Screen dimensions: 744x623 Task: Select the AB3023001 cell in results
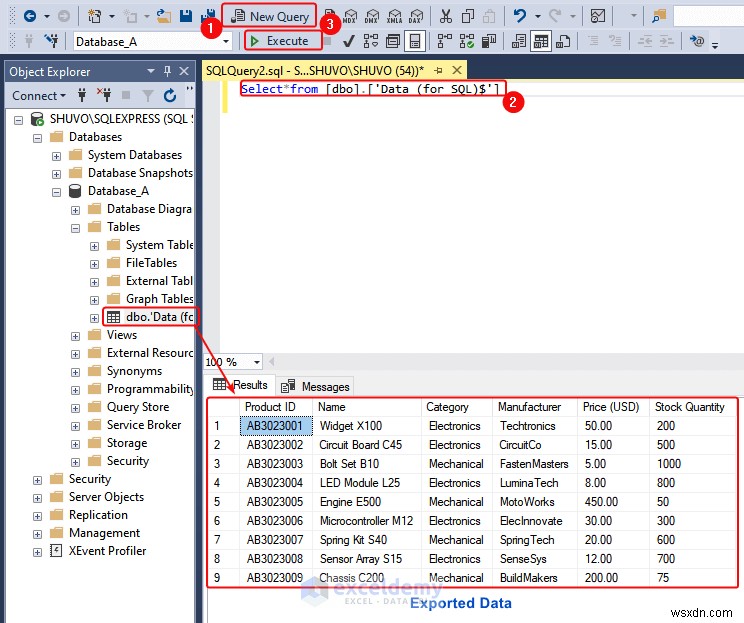pyautogui.click(x=276, y=426)
